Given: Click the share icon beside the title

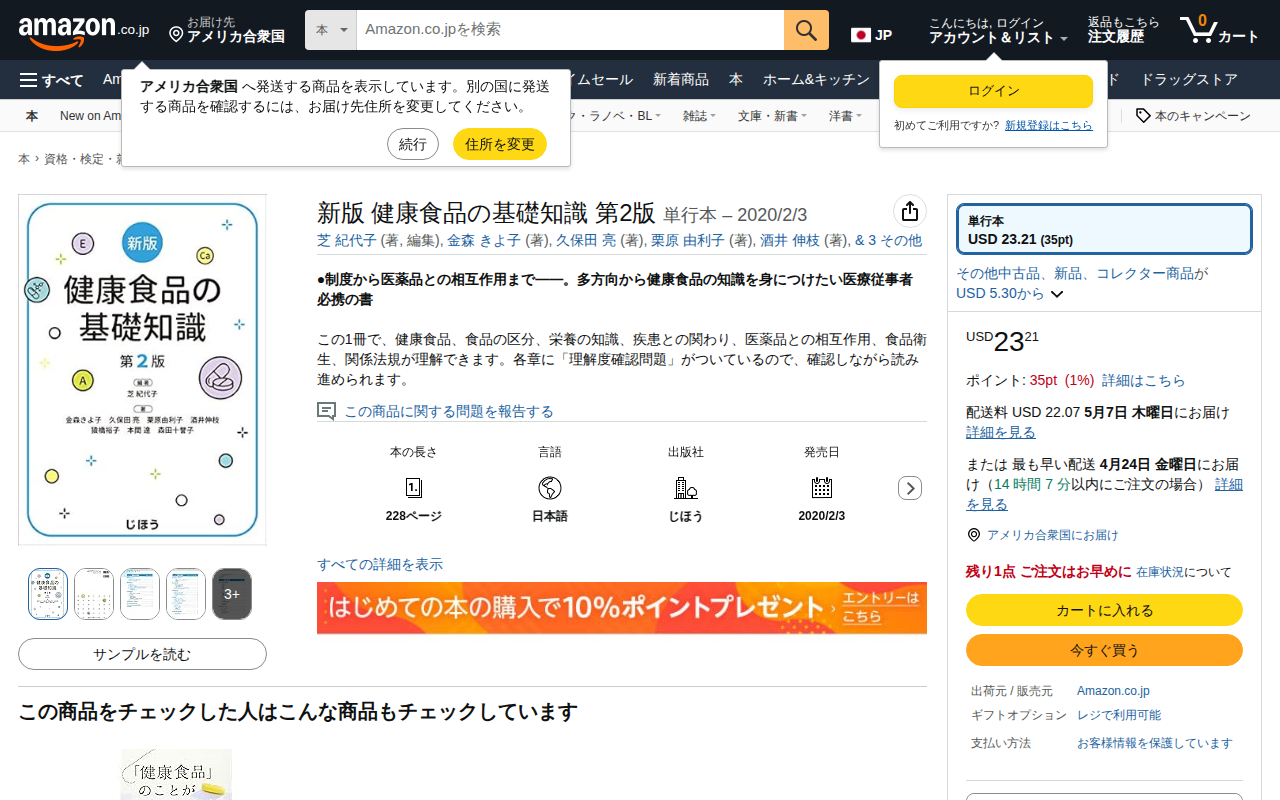Looking at the screenshot, I should point(909,211).
